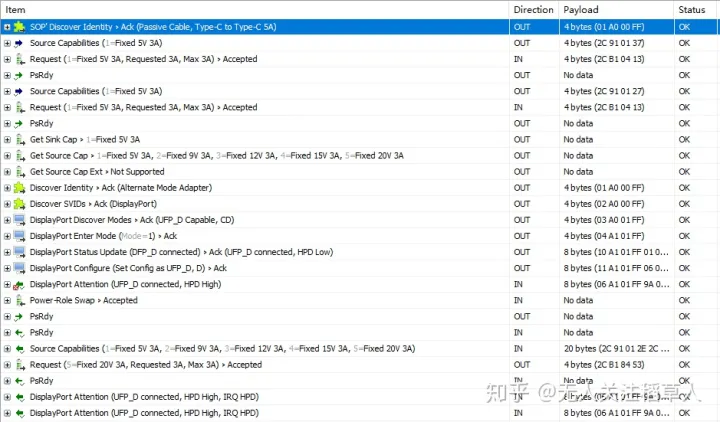Click payload "8 bytes (11 A1 01 FF 06 0..."

point(616,268)
